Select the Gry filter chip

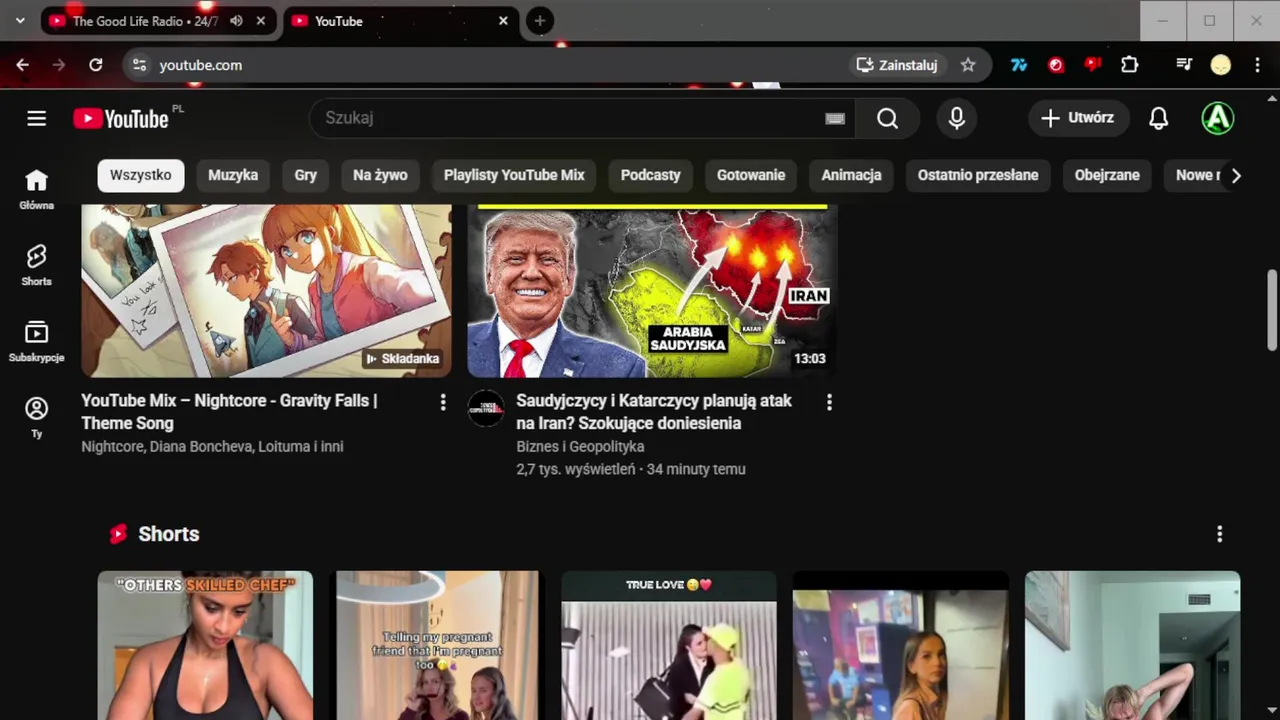tap(306, 175)
